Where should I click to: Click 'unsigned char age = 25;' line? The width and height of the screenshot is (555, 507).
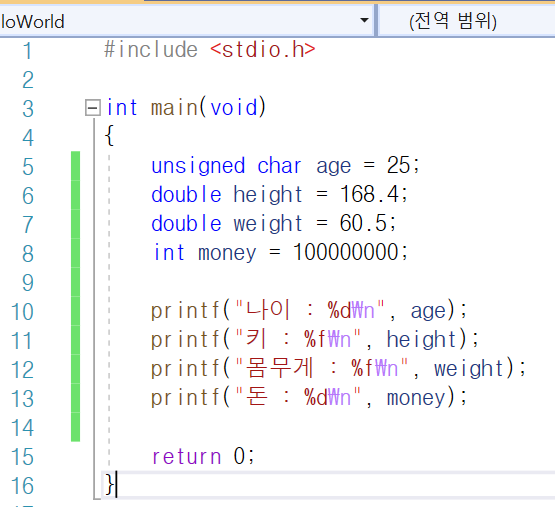tap(285, 165)
